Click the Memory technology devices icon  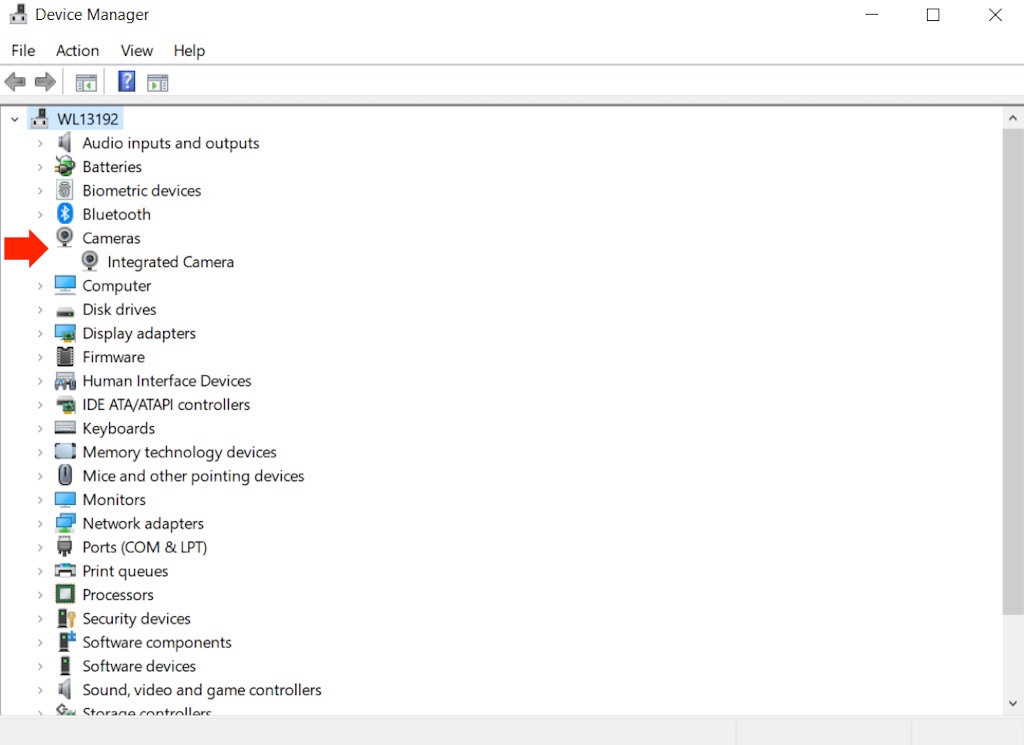pyautogui.click(x=65, y=451)
